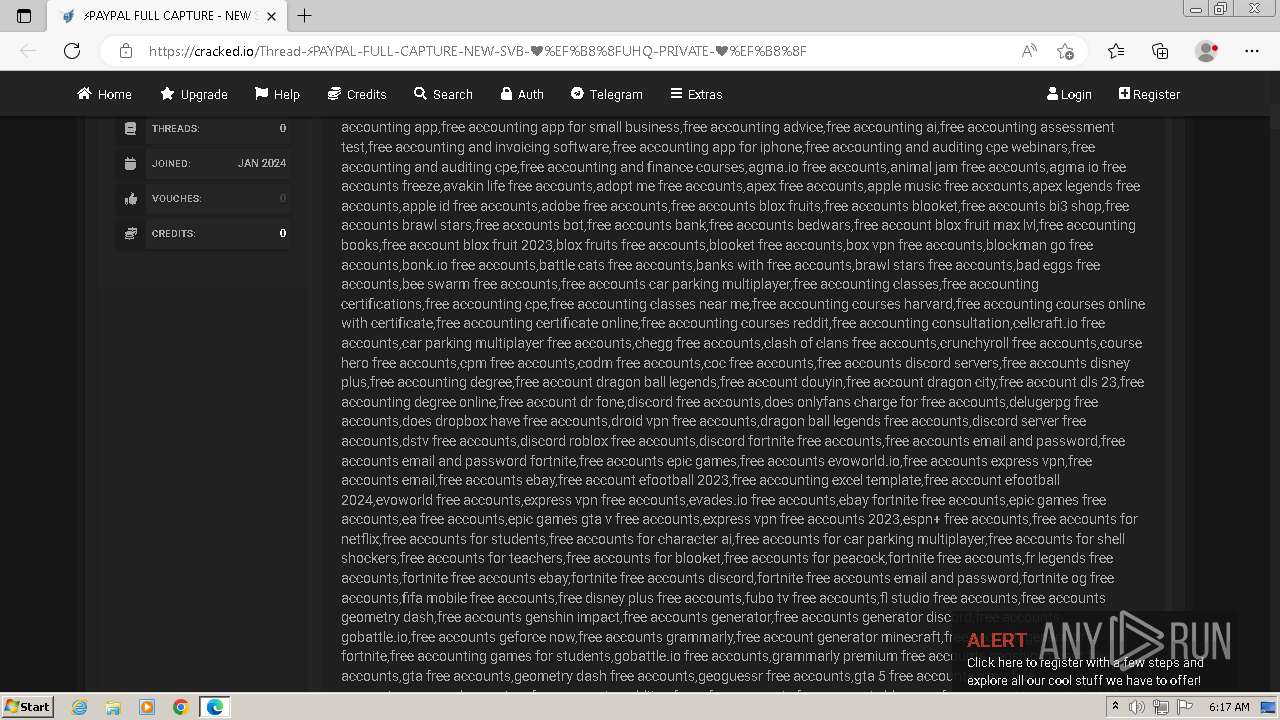Open the Credits menu item

click(x=357, y=94)
